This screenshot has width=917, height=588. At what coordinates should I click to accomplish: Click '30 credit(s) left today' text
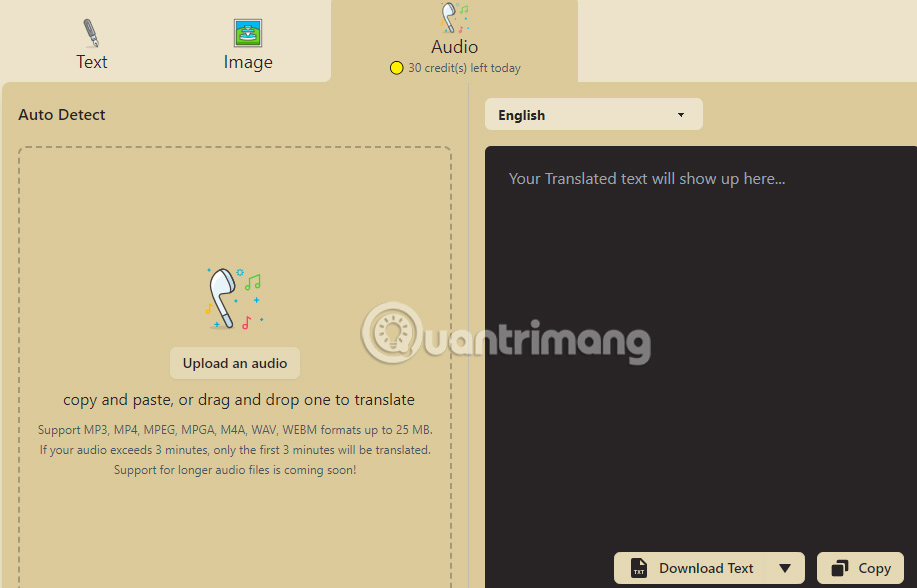point(464,68)
